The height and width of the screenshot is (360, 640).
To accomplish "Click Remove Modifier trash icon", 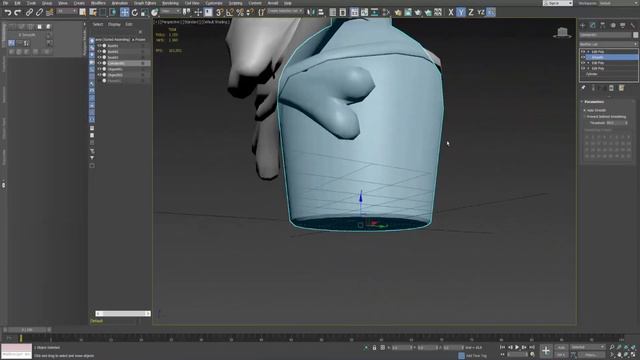I will (x=611, y=88).
